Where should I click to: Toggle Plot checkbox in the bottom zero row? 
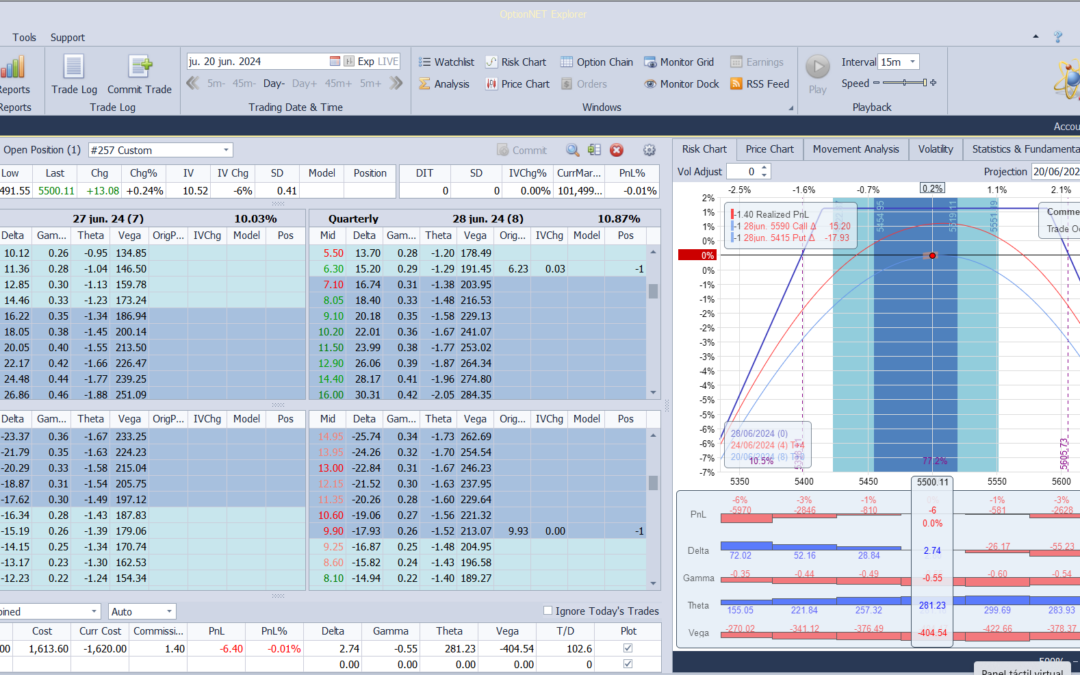pos(627,664)
